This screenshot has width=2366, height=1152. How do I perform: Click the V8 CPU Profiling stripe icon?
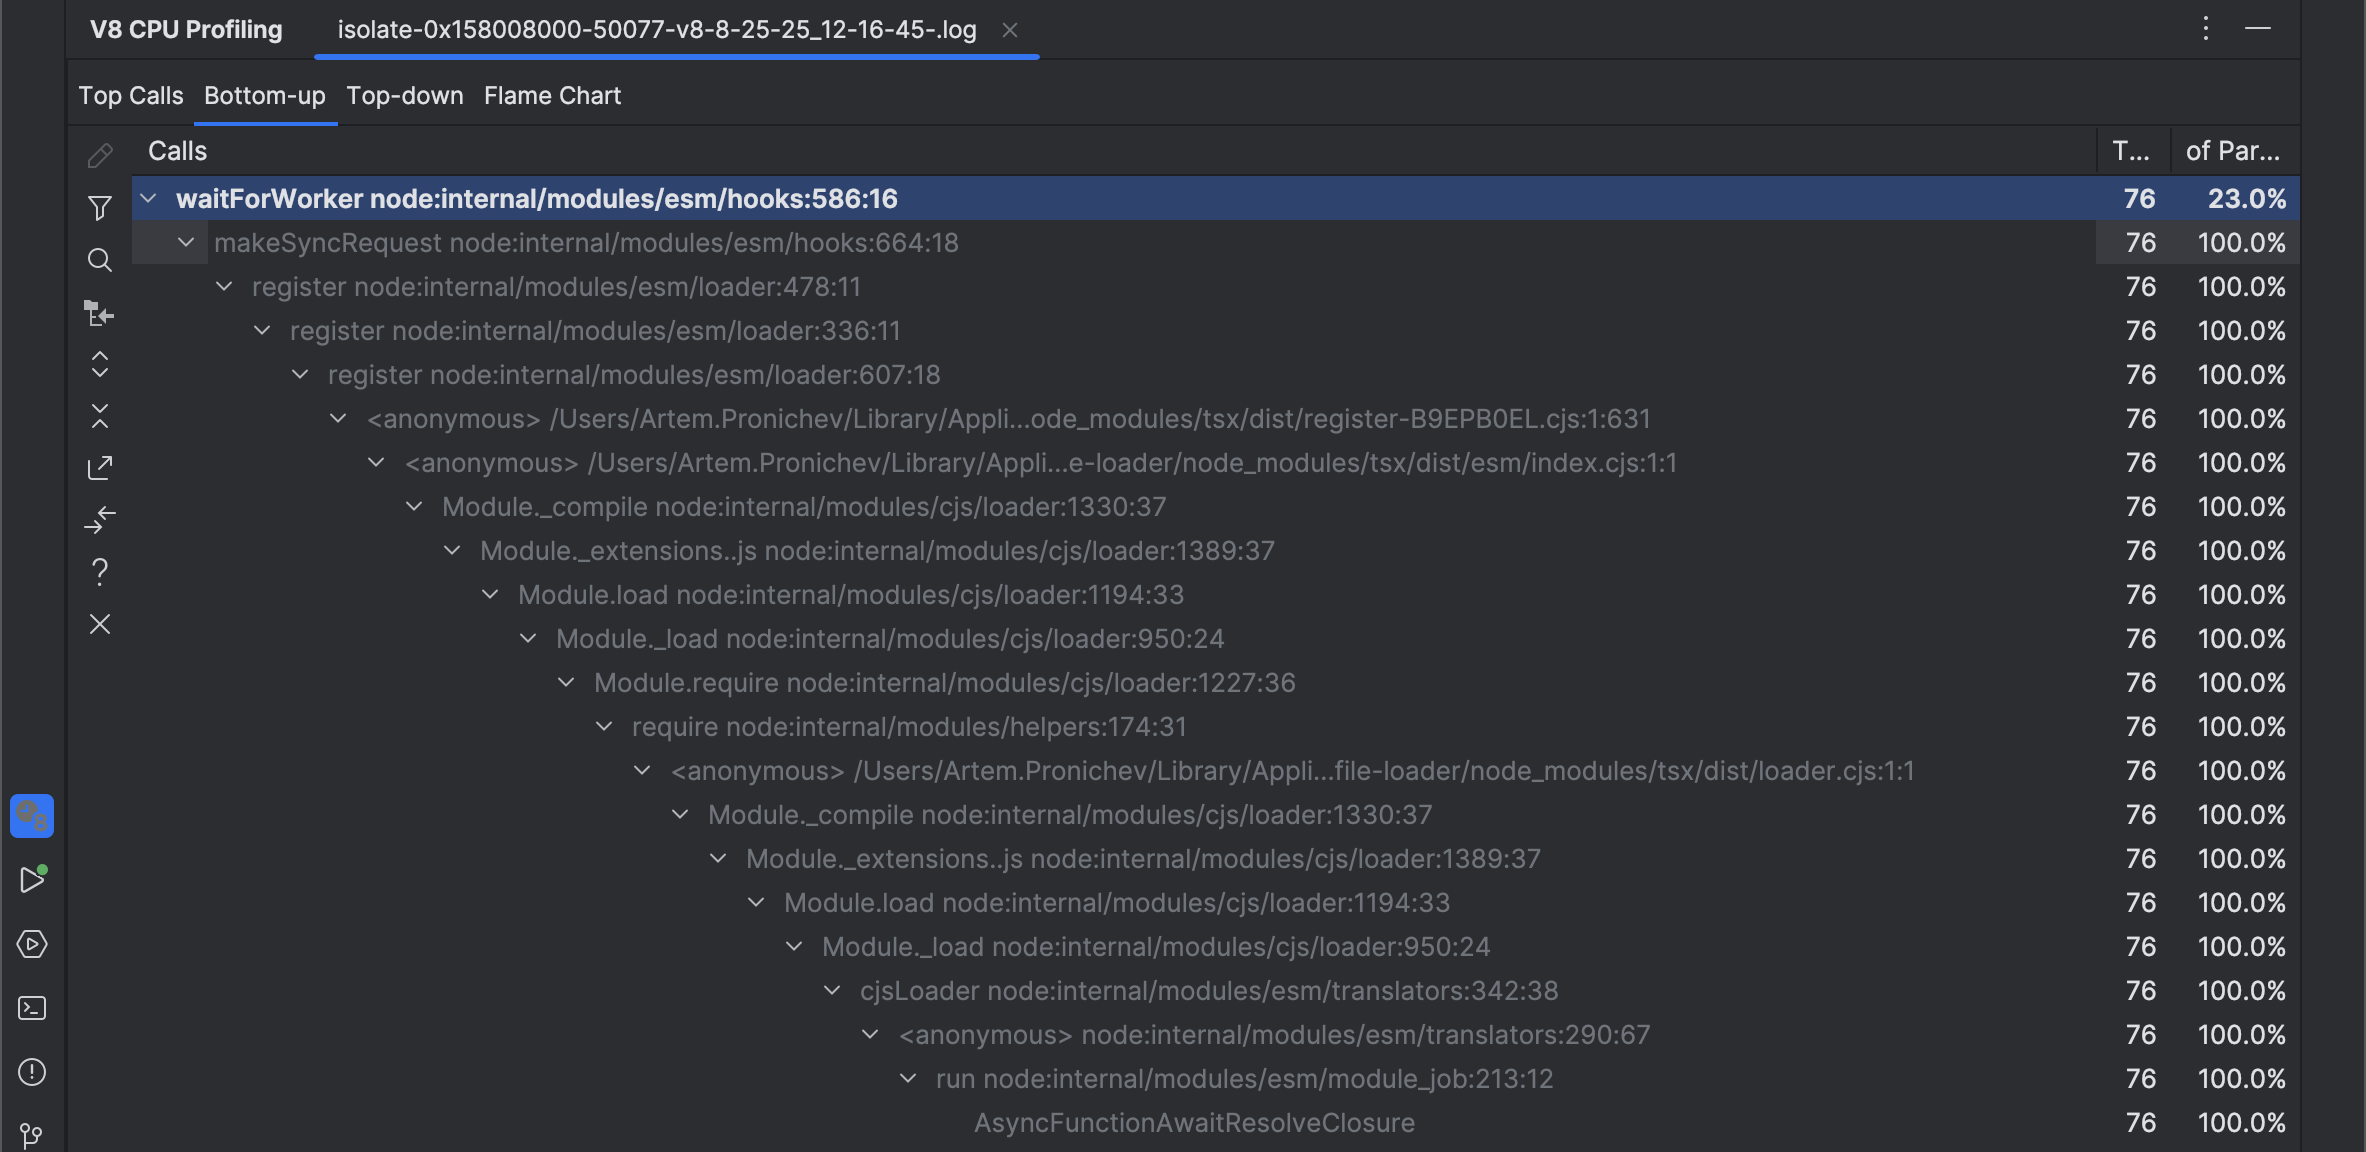pyautogui.click(x=32, y=816)
